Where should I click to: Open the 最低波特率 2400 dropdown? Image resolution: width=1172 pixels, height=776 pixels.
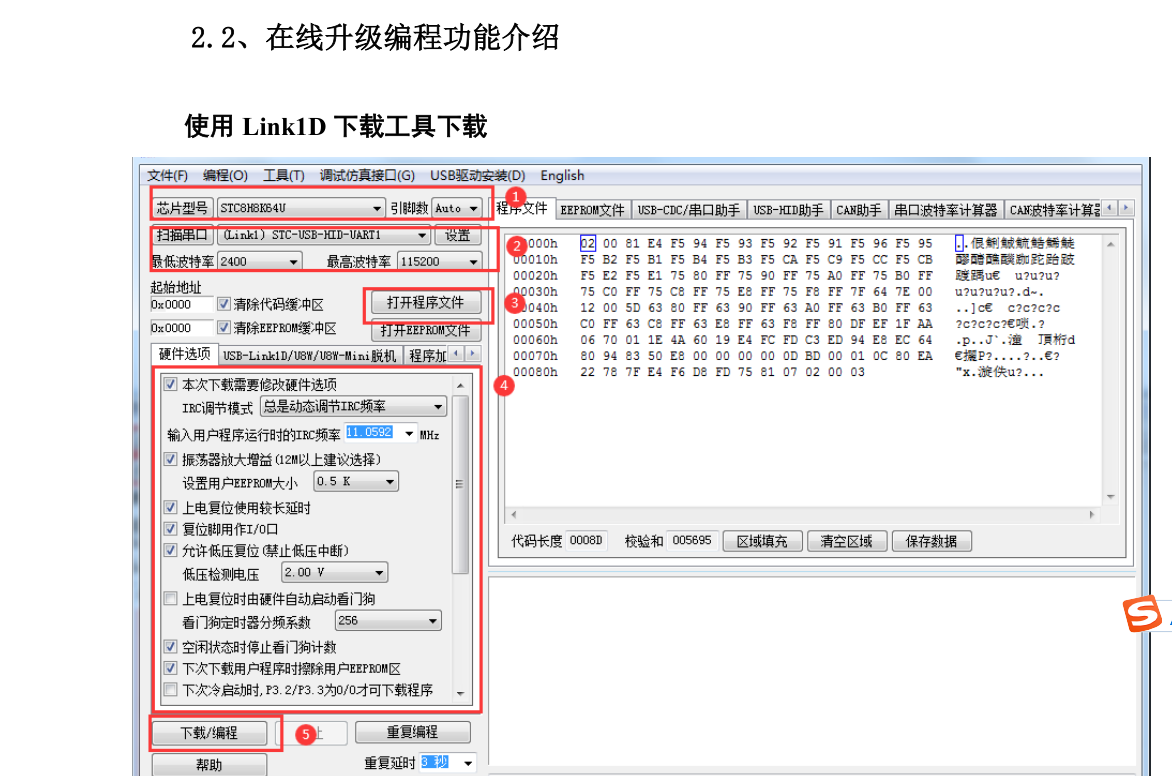(x=294, y=262)
